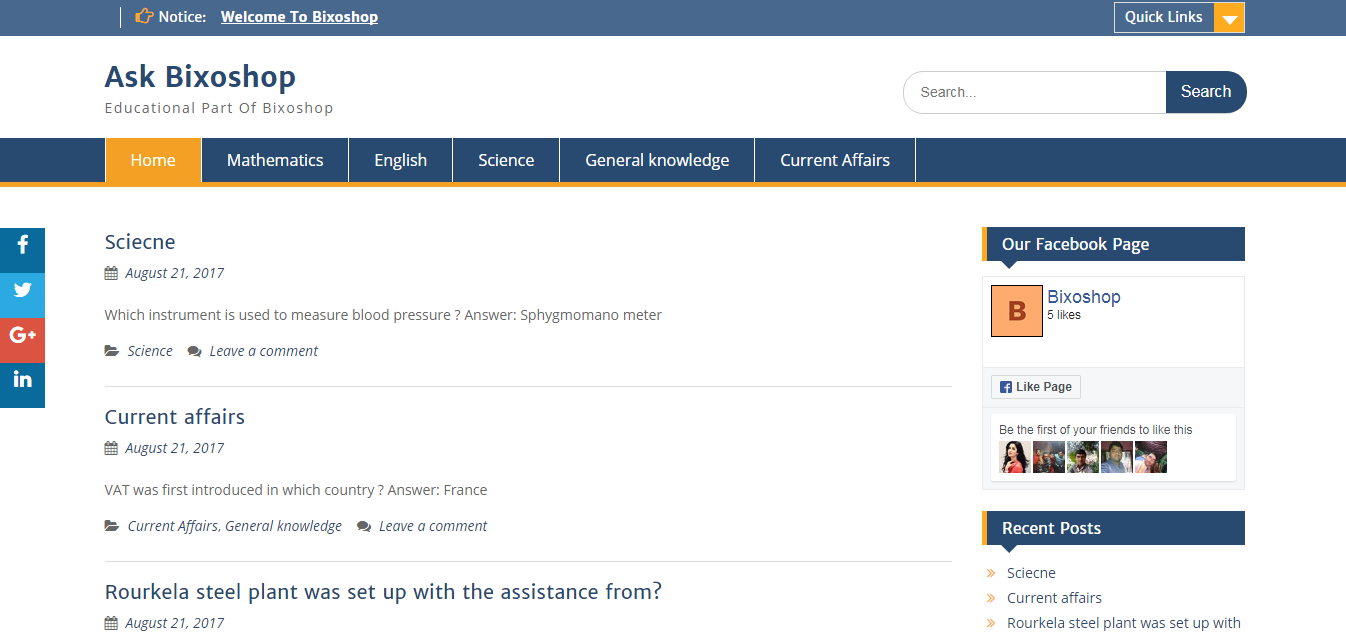Click comment bubble icon under Current affairs post
The image size is (1346, 635).
click(364, 526)
